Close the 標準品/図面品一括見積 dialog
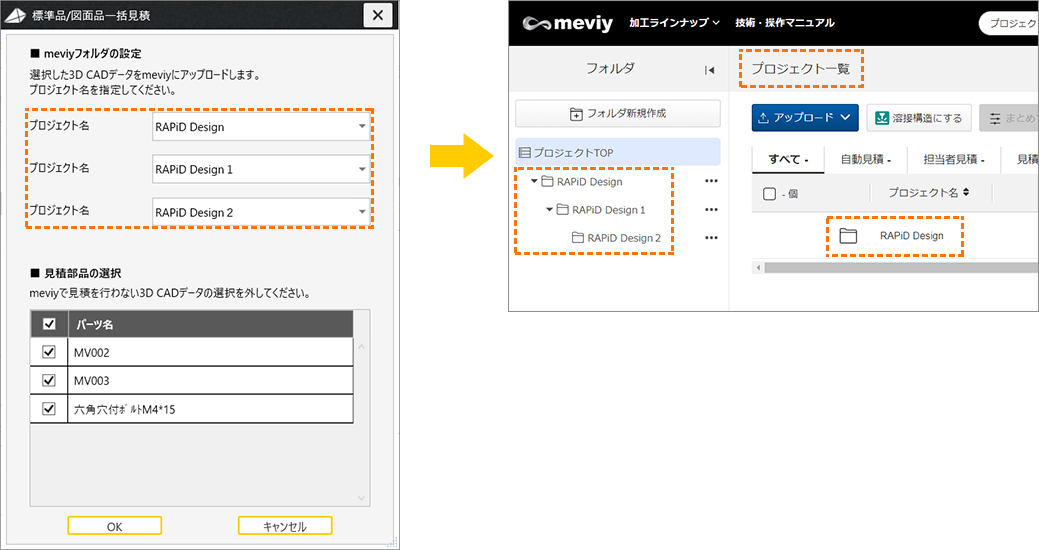 pos(378,15)
